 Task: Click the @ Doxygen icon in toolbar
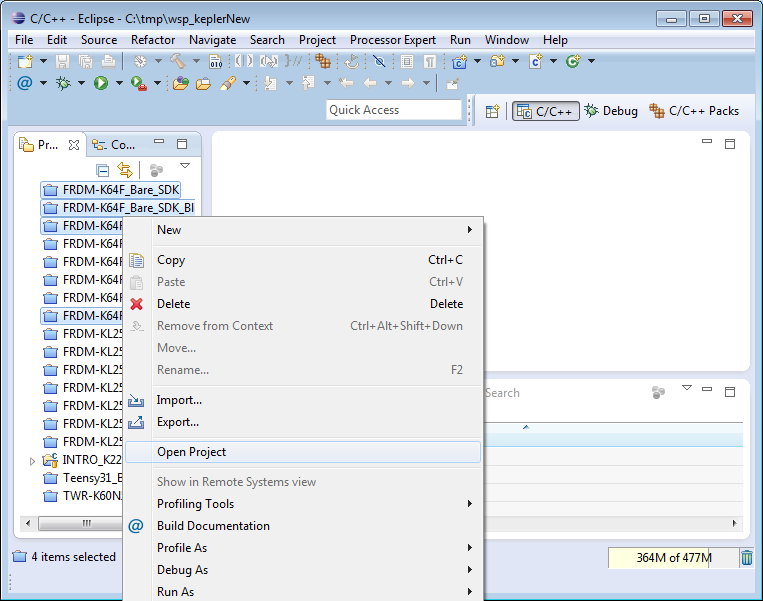tap(25, 84)
